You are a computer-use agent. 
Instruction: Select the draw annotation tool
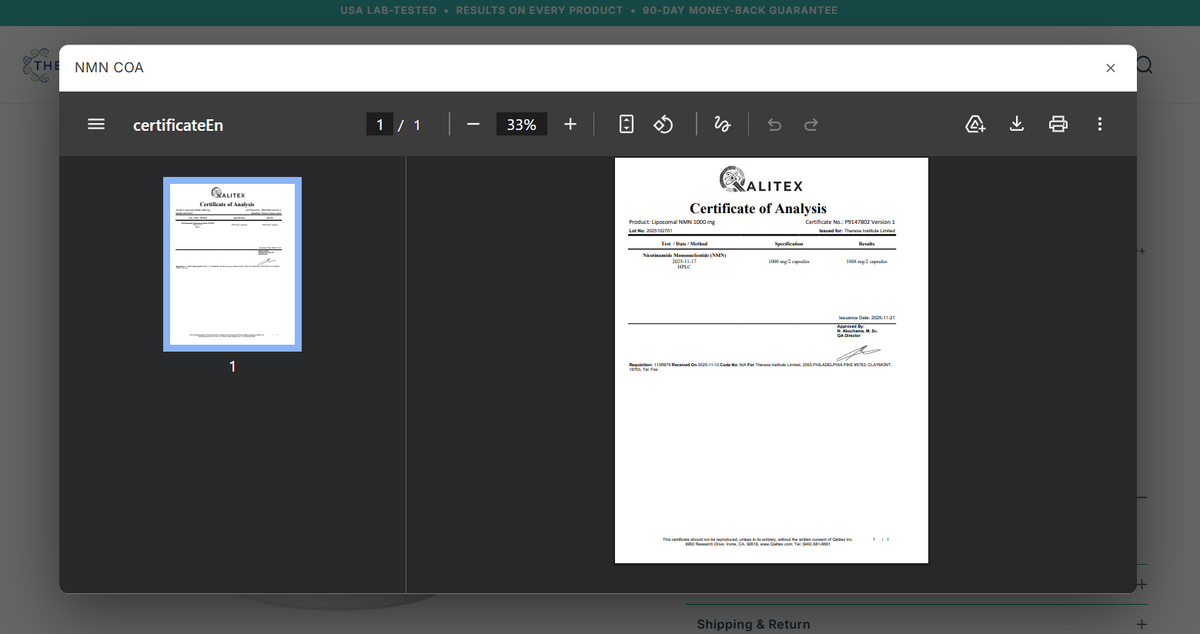click(x=722, y=125)
